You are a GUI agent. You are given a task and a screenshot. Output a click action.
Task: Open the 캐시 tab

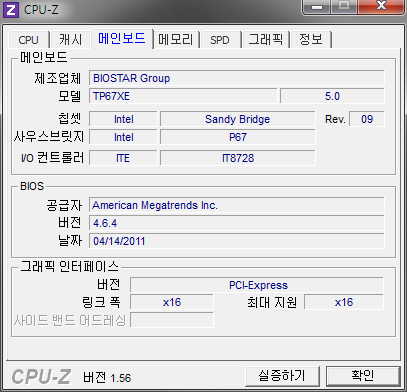[70, 40]
